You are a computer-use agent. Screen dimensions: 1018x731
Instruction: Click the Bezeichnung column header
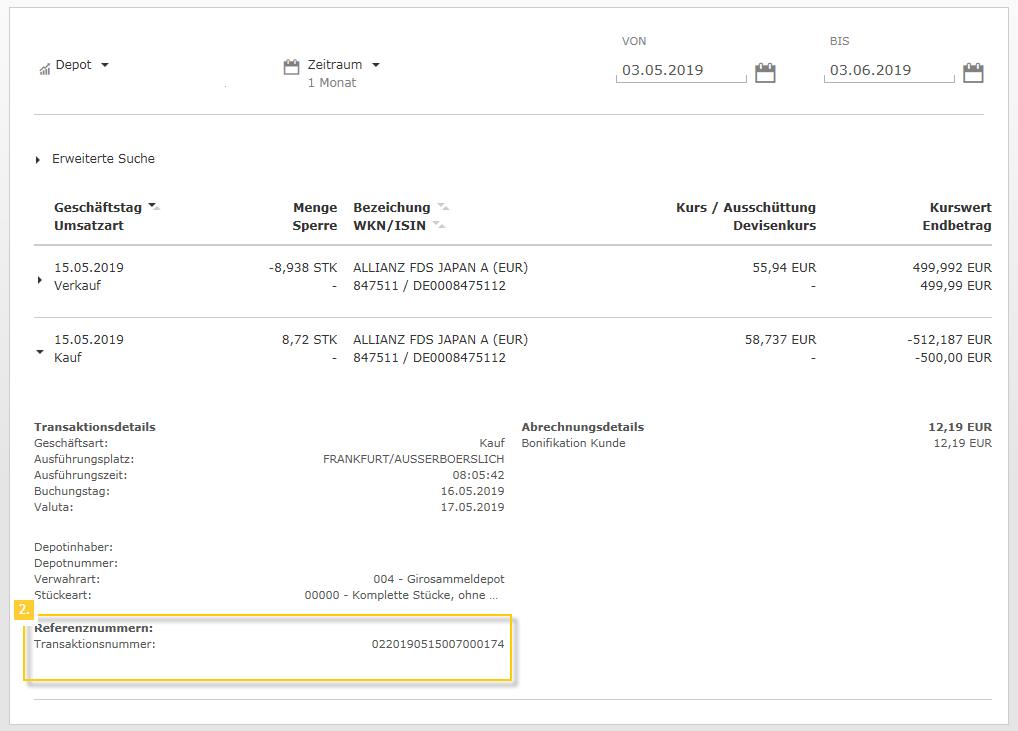coord(391,208)
